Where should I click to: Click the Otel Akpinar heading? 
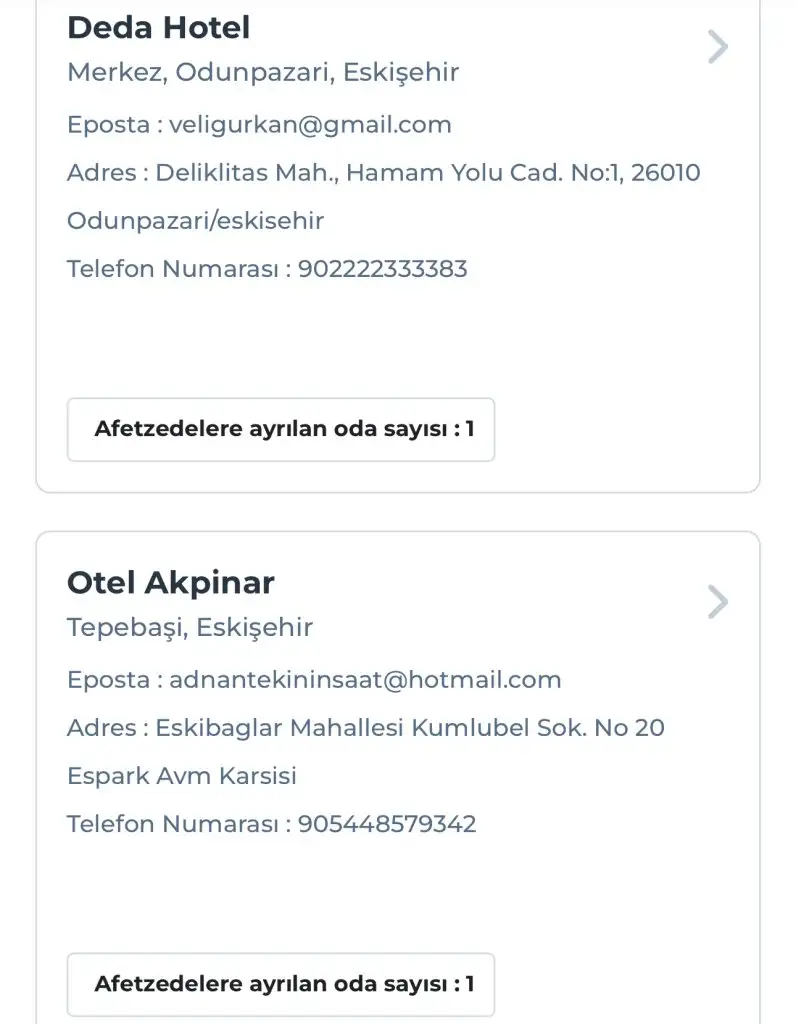pyautogui.click(x=170, y=583)
